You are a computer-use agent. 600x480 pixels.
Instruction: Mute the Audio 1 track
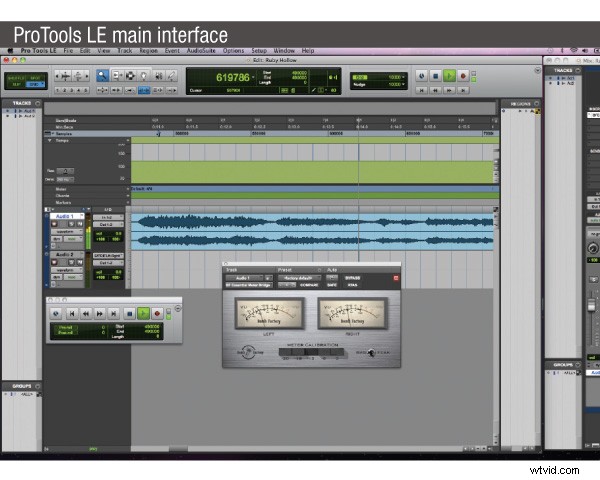click(80, 224)
